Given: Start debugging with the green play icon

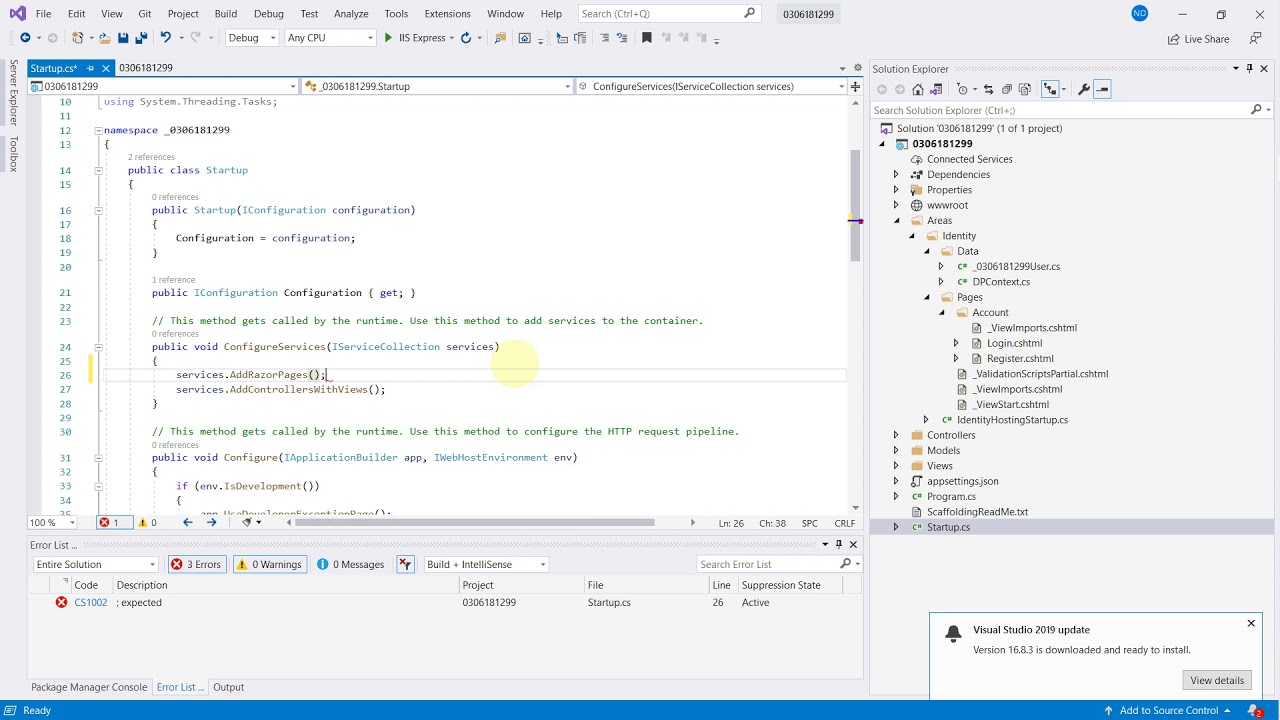Looking at the screenshot, I should click(x=388, y=38).
